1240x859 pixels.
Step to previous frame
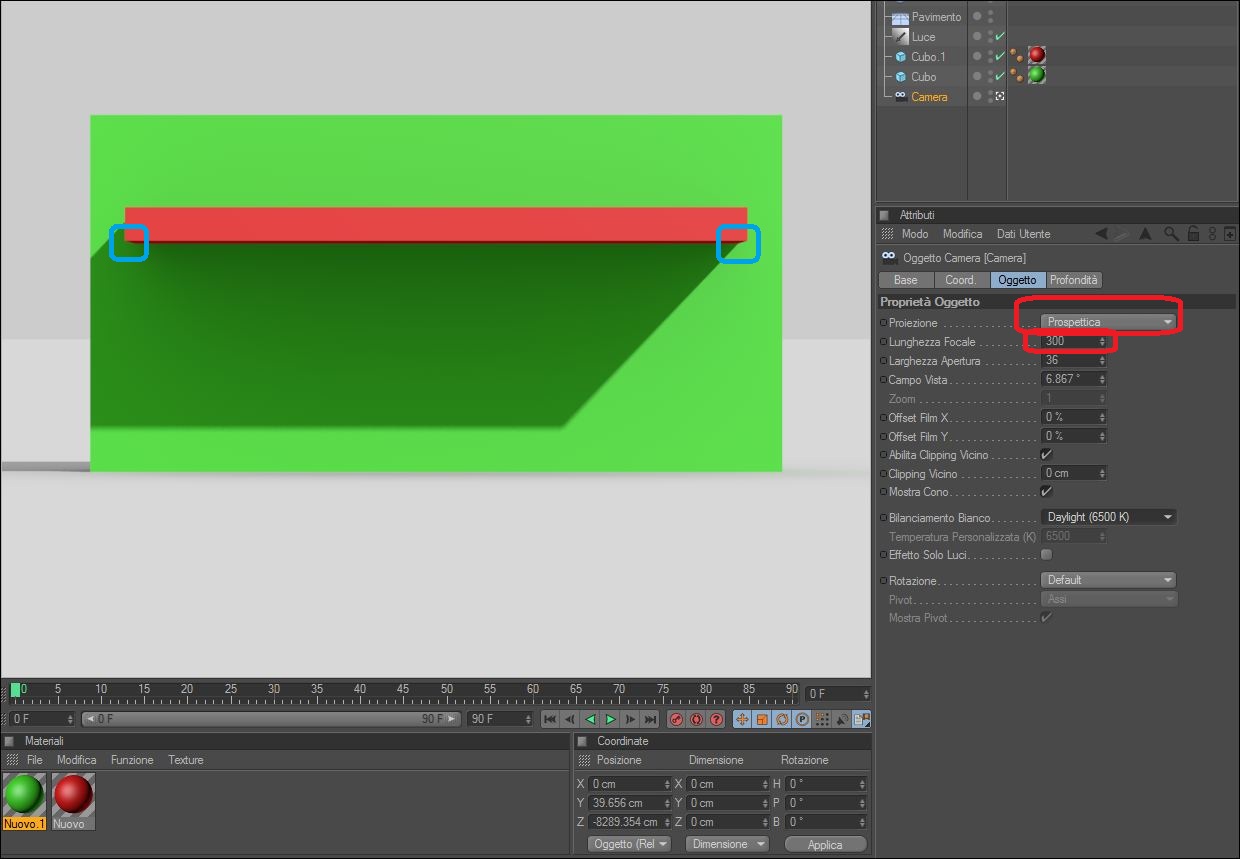570,719
